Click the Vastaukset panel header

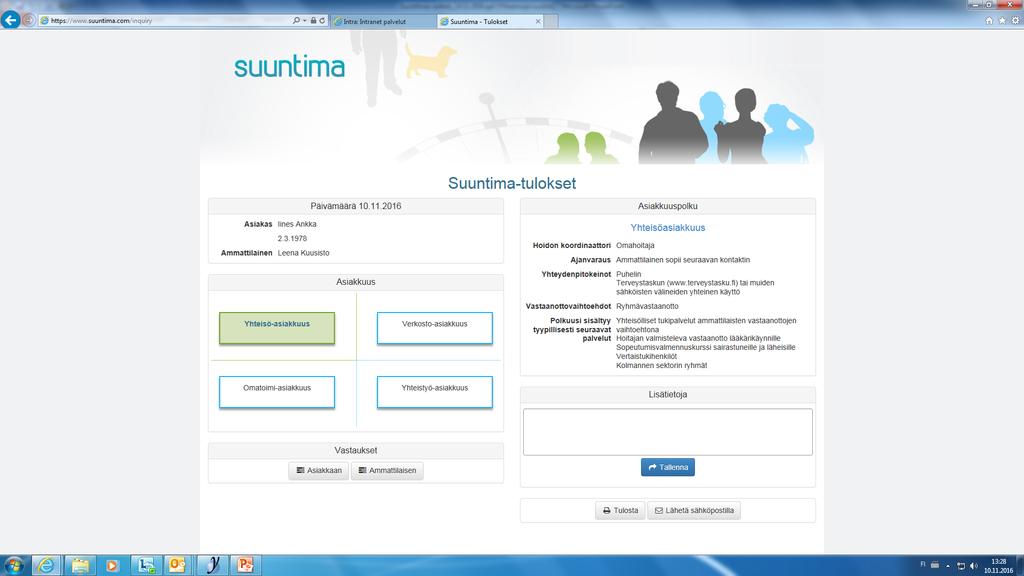tap(356, 450)
